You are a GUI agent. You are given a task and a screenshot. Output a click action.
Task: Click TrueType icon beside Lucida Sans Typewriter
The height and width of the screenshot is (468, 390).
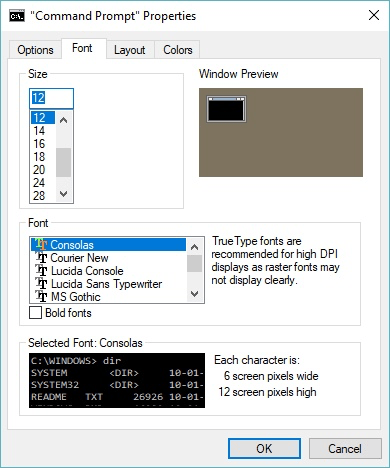click(42, 284)
